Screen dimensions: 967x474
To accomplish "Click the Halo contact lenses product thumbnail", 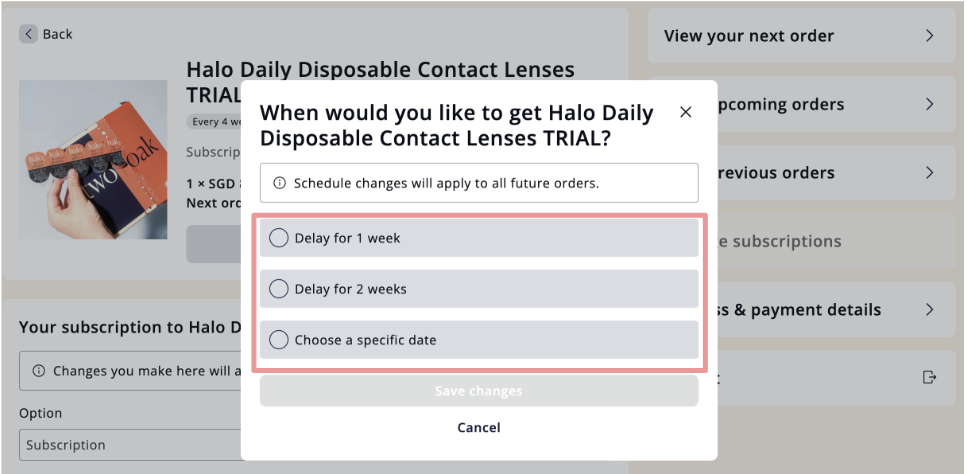I will [93, 159].
